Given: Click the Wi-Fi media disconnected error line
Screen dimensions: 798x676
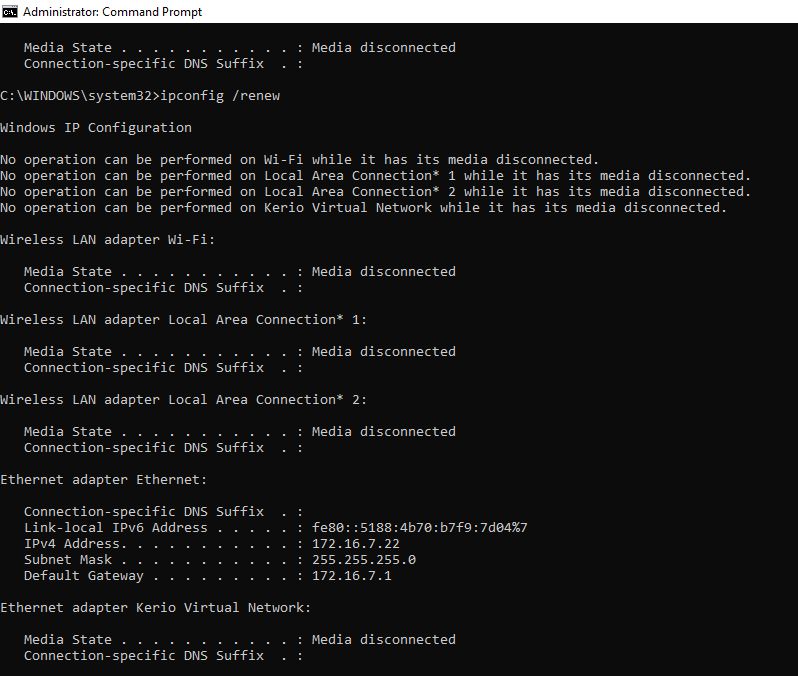Looking at the screenshot, I should [x=299, y=160].
